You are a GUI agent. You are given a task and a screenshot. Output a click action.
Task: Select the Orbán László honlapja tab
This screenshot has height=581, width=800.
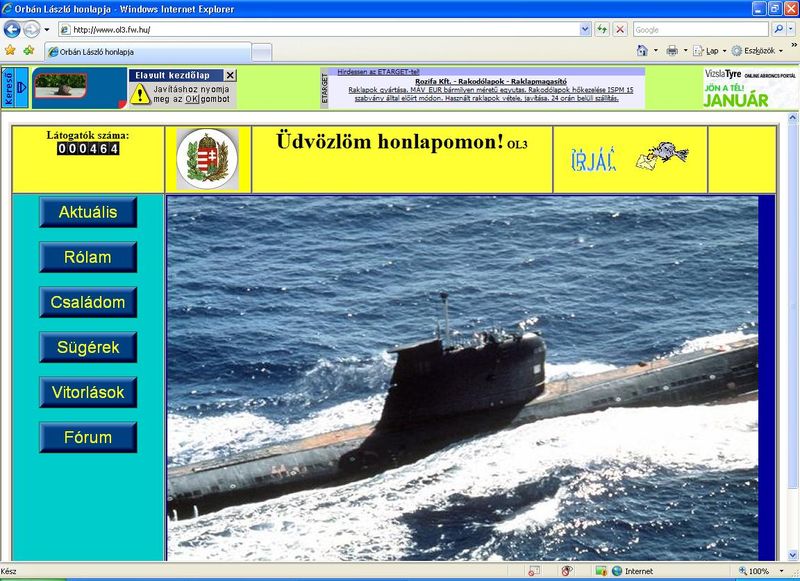pyautogui.click(x=147, y=52)
